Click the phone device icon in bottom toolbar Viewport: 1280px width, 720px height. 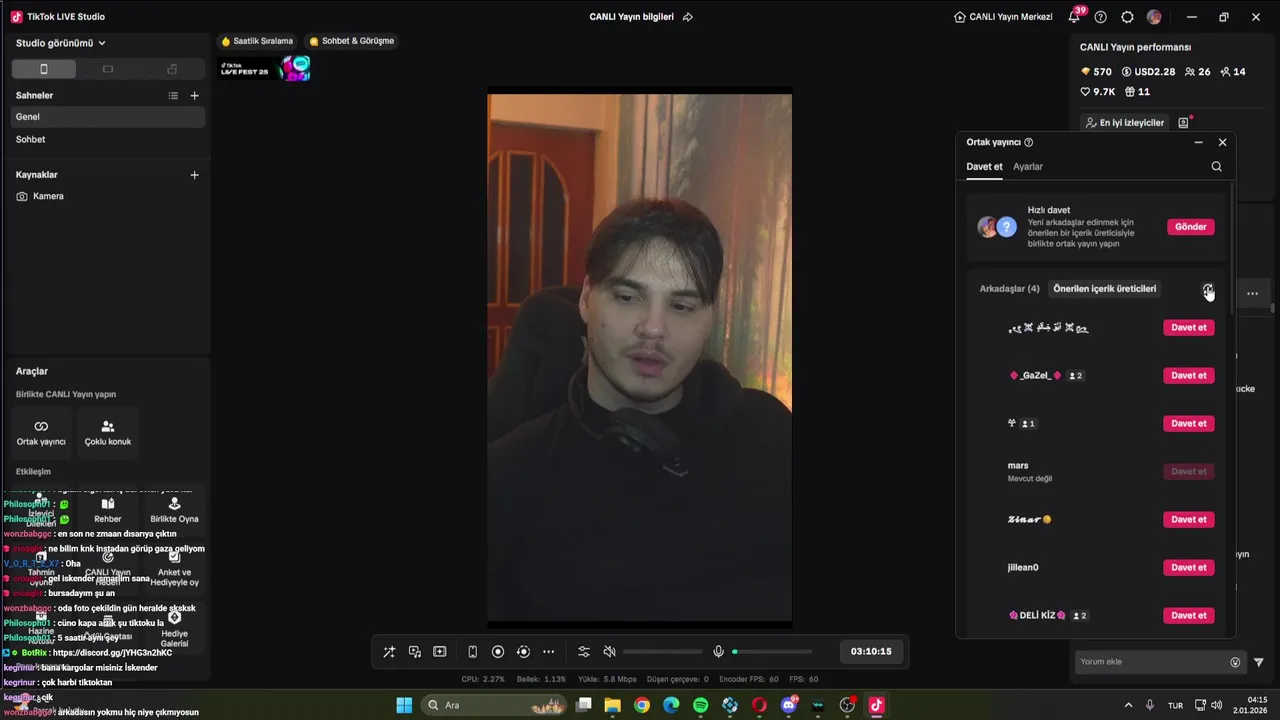pos(473,652)
